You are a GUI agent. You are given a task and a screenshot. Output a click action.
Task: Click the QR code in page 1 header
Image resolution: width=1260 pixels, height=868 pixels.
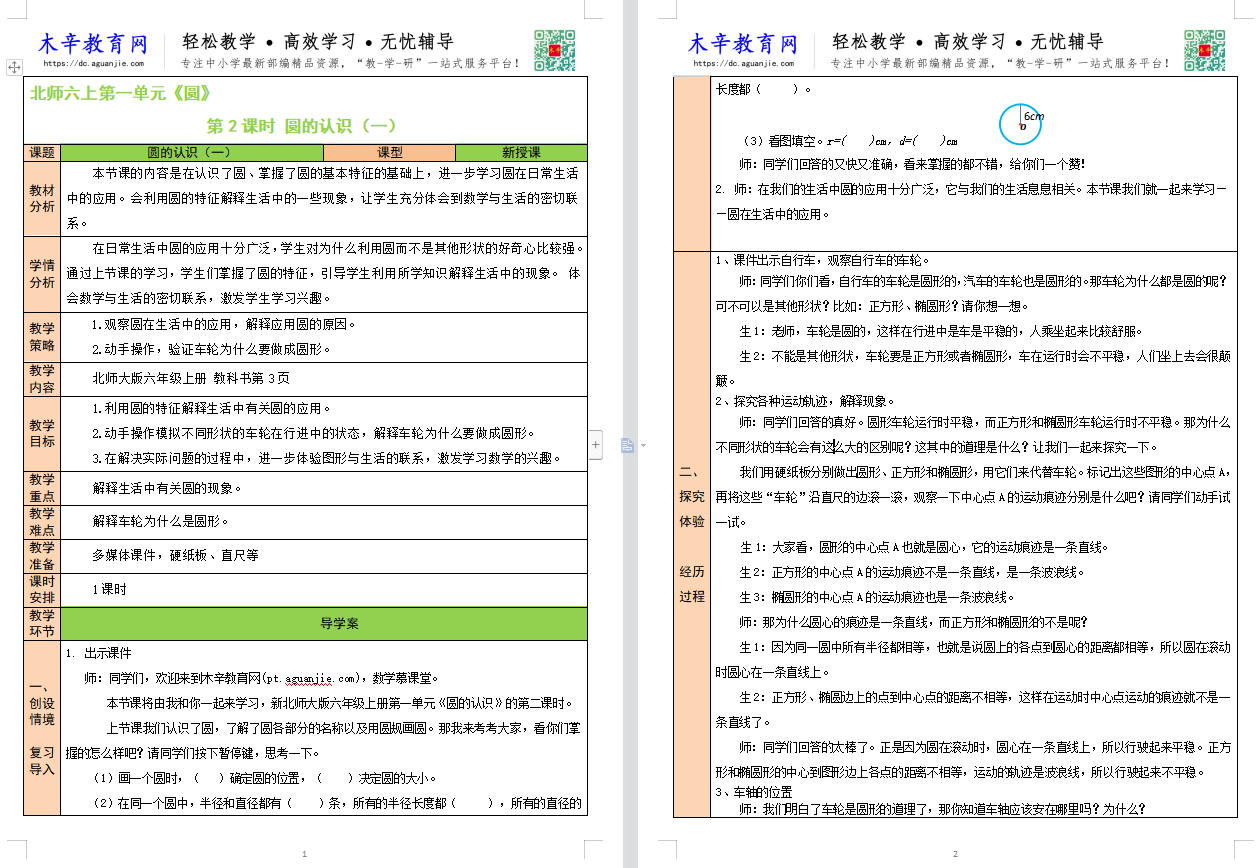(554, 49)
